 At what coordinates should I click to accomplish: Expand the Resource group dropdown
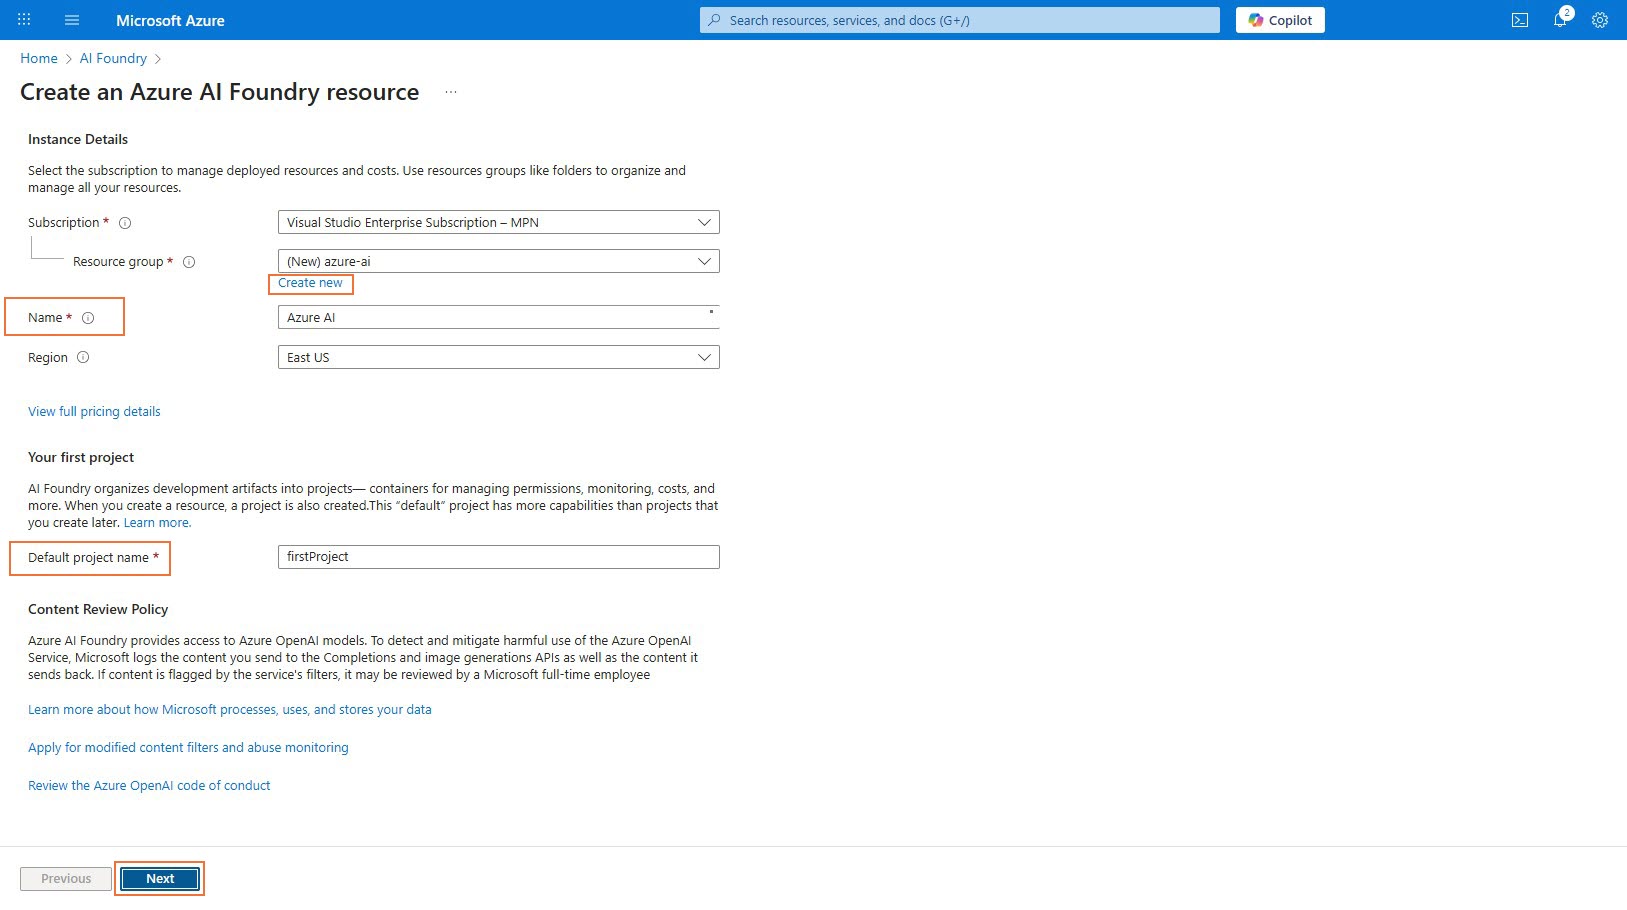point(498,261)
